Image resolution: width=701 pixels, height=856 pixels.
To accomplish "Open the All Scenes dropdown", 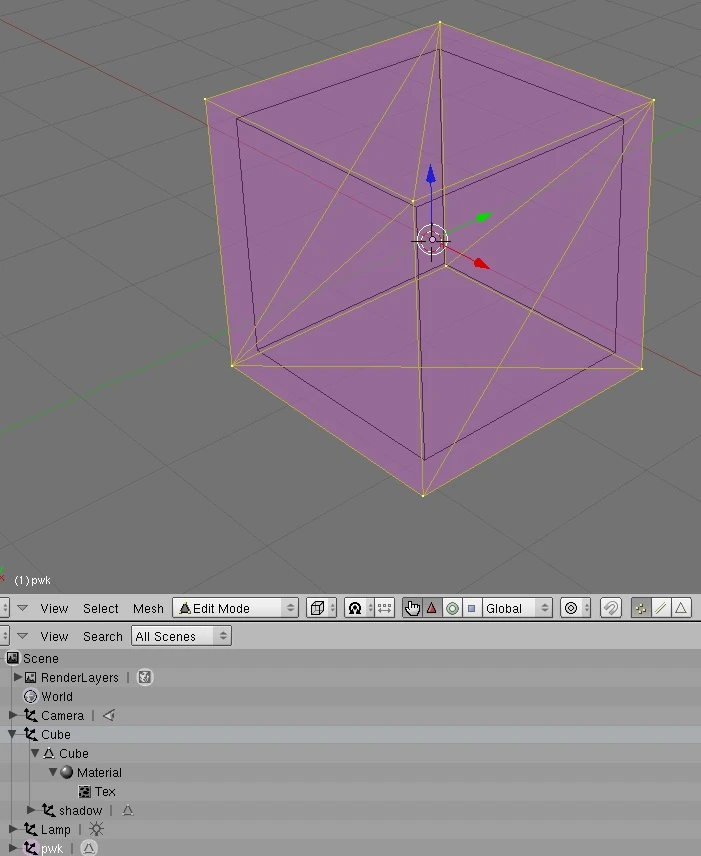I will coord(181,636).
